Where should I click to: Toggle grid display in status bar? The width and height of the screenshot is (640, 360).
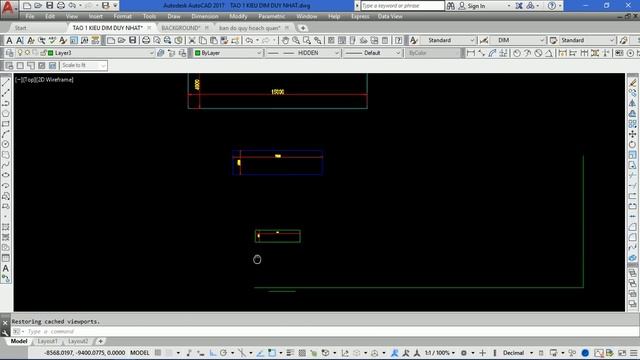pyautogui.click(x=158, y=353)
